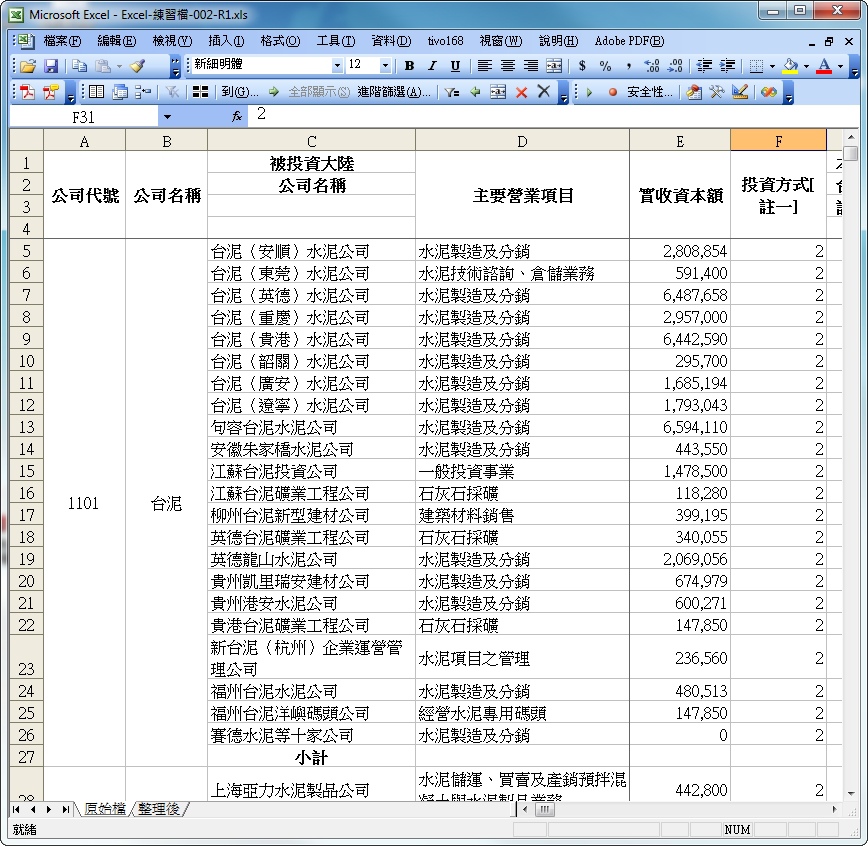Run a macro with the green play icon

(x=589, y=92)
